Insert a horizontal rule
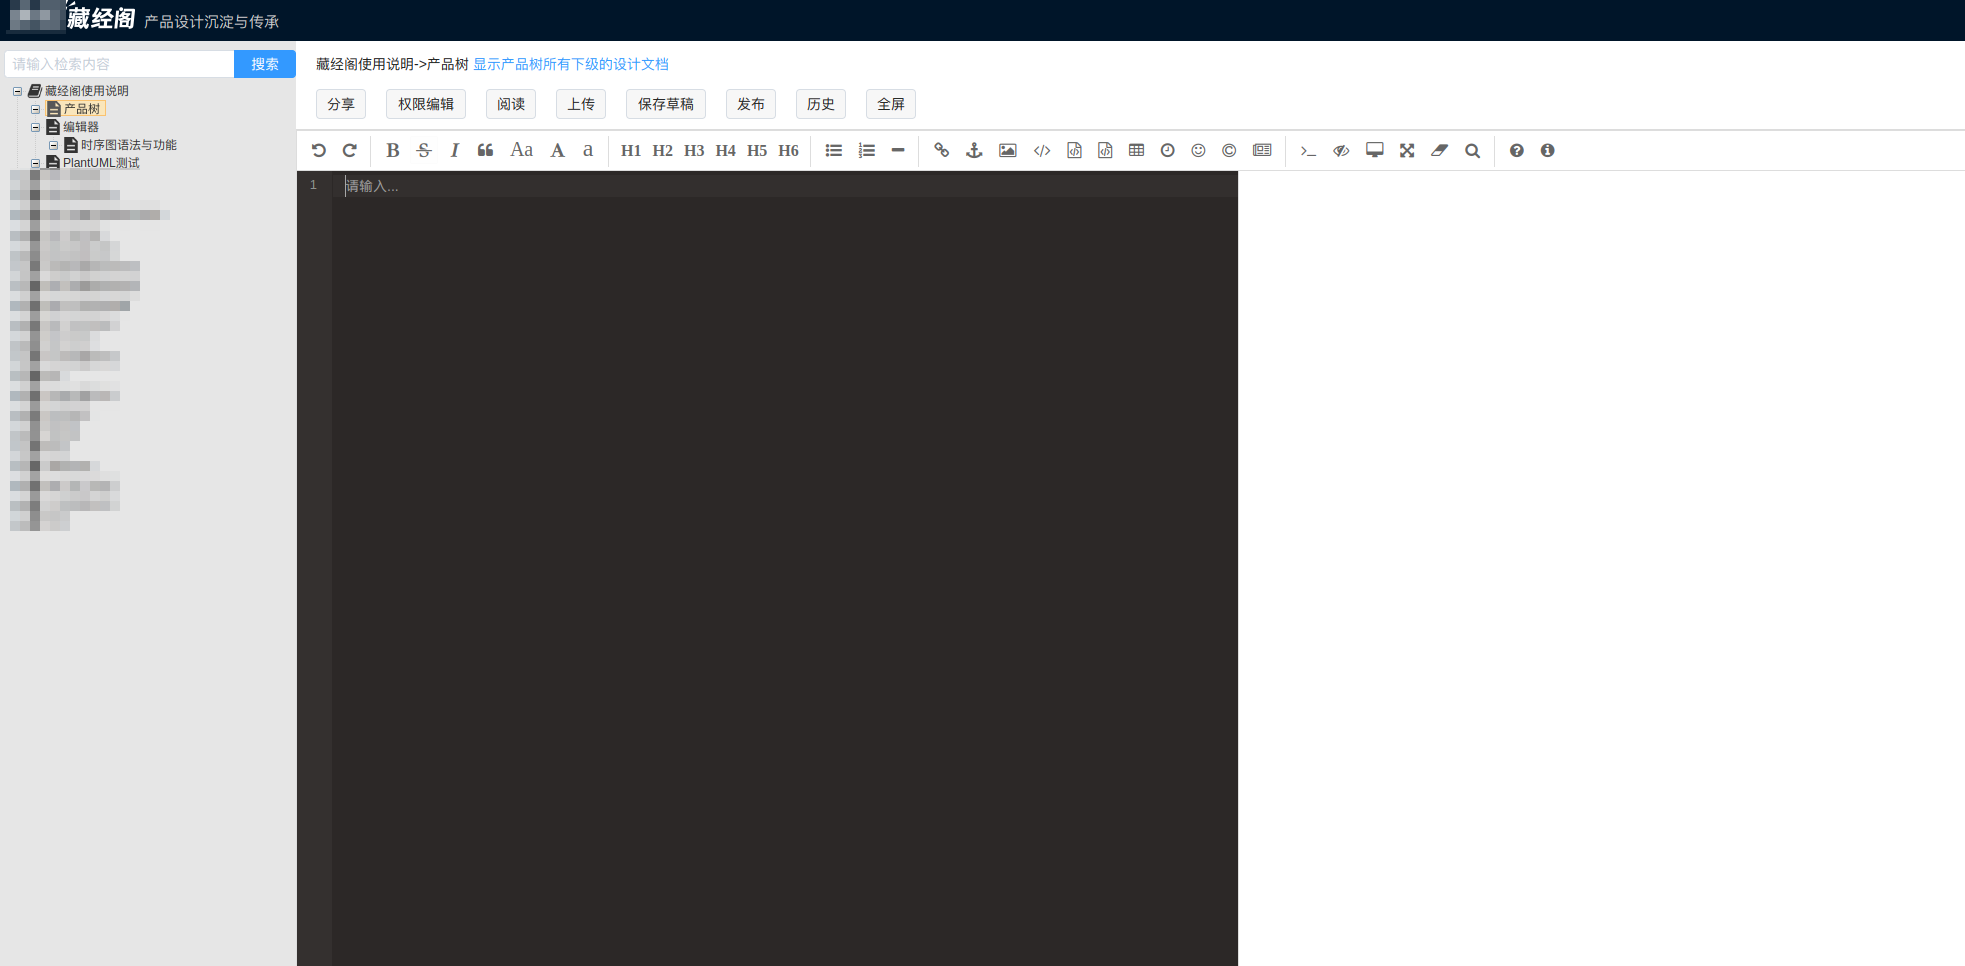 tap(898, 150)
